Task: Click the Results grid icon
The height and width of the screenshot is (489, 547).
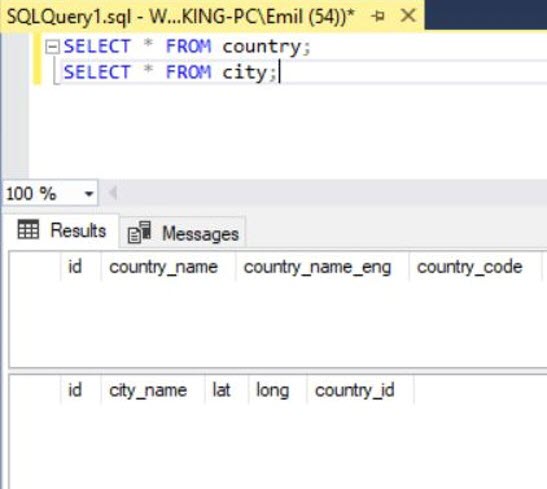Action: pyautogui.click(x=28, y=230)
